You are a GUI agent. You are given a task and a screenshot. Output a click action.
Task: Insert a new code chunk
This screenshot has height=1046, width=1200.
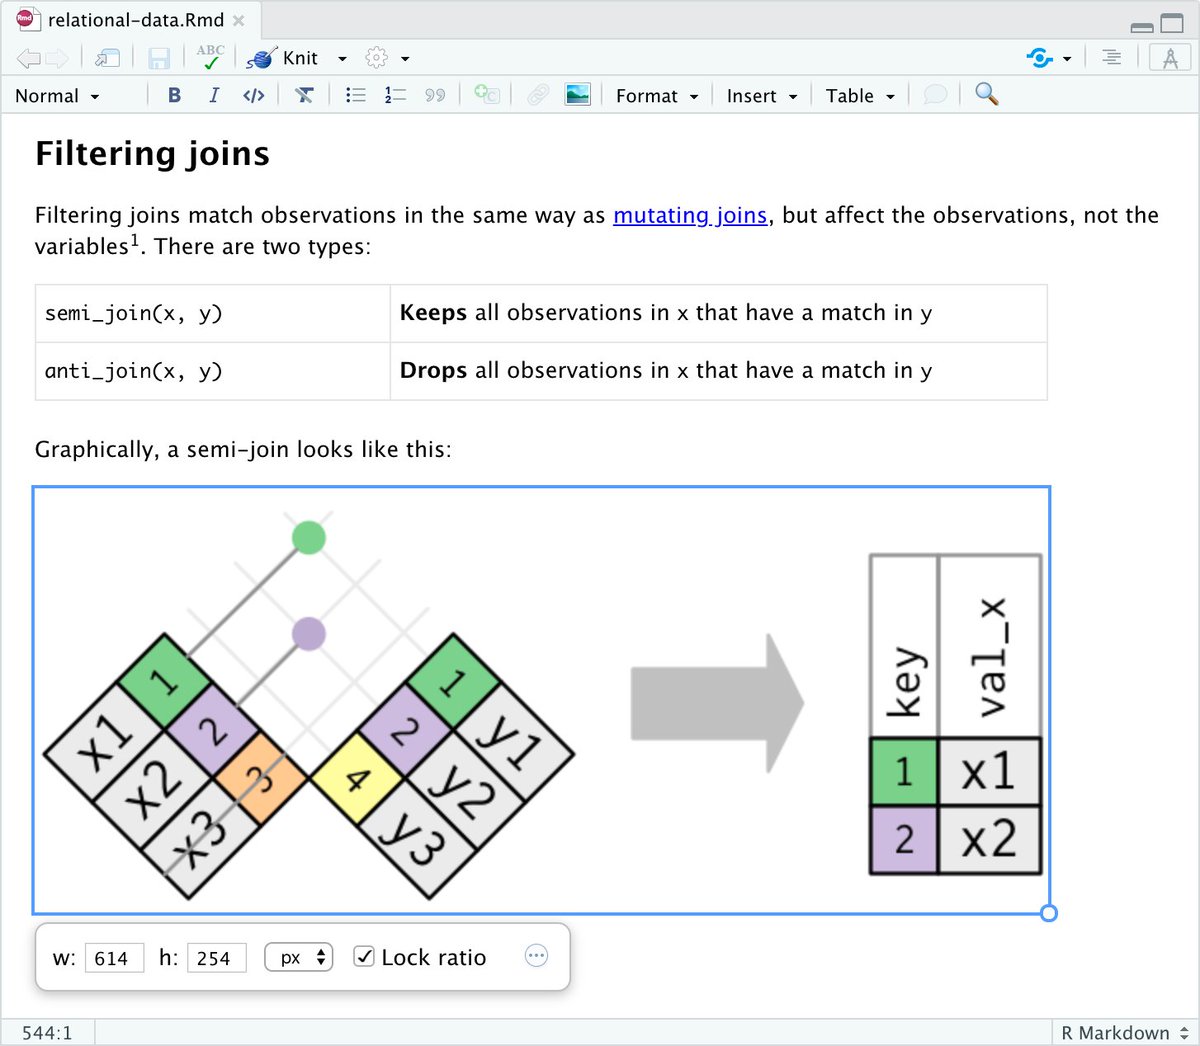[x=487, y=95]
